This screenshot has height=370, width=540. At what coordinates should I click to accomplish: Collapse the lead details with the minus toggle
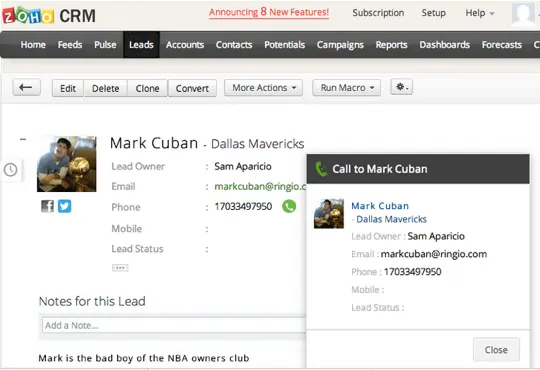23,140
